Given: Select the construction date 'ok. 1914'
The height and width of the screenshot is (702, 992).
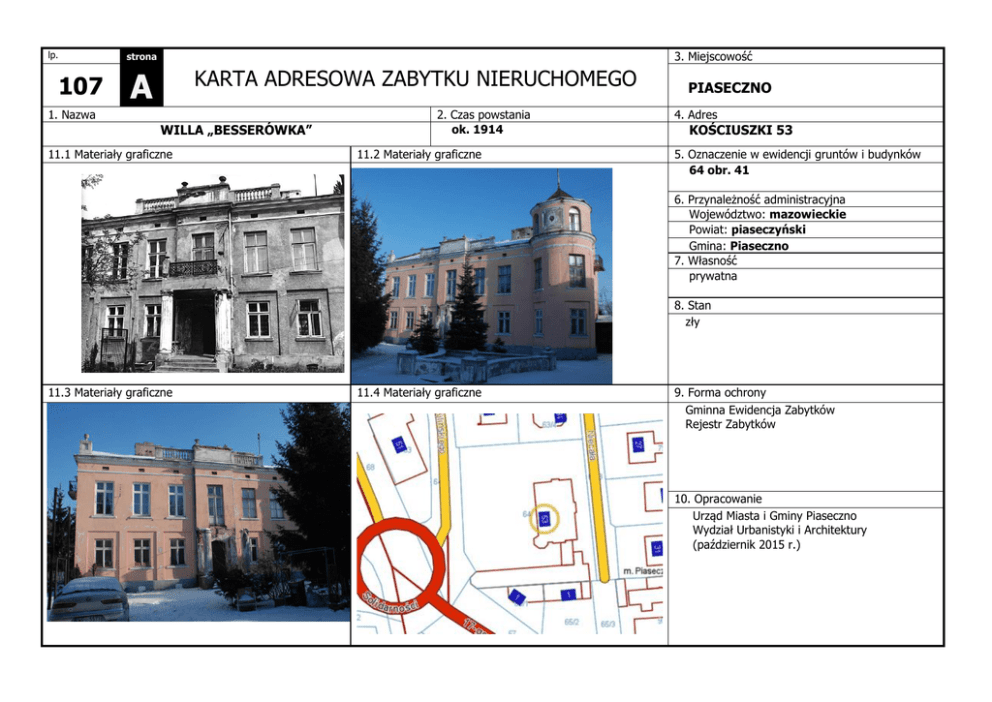Looking at the screenshot, I should [x=476, y=130].
